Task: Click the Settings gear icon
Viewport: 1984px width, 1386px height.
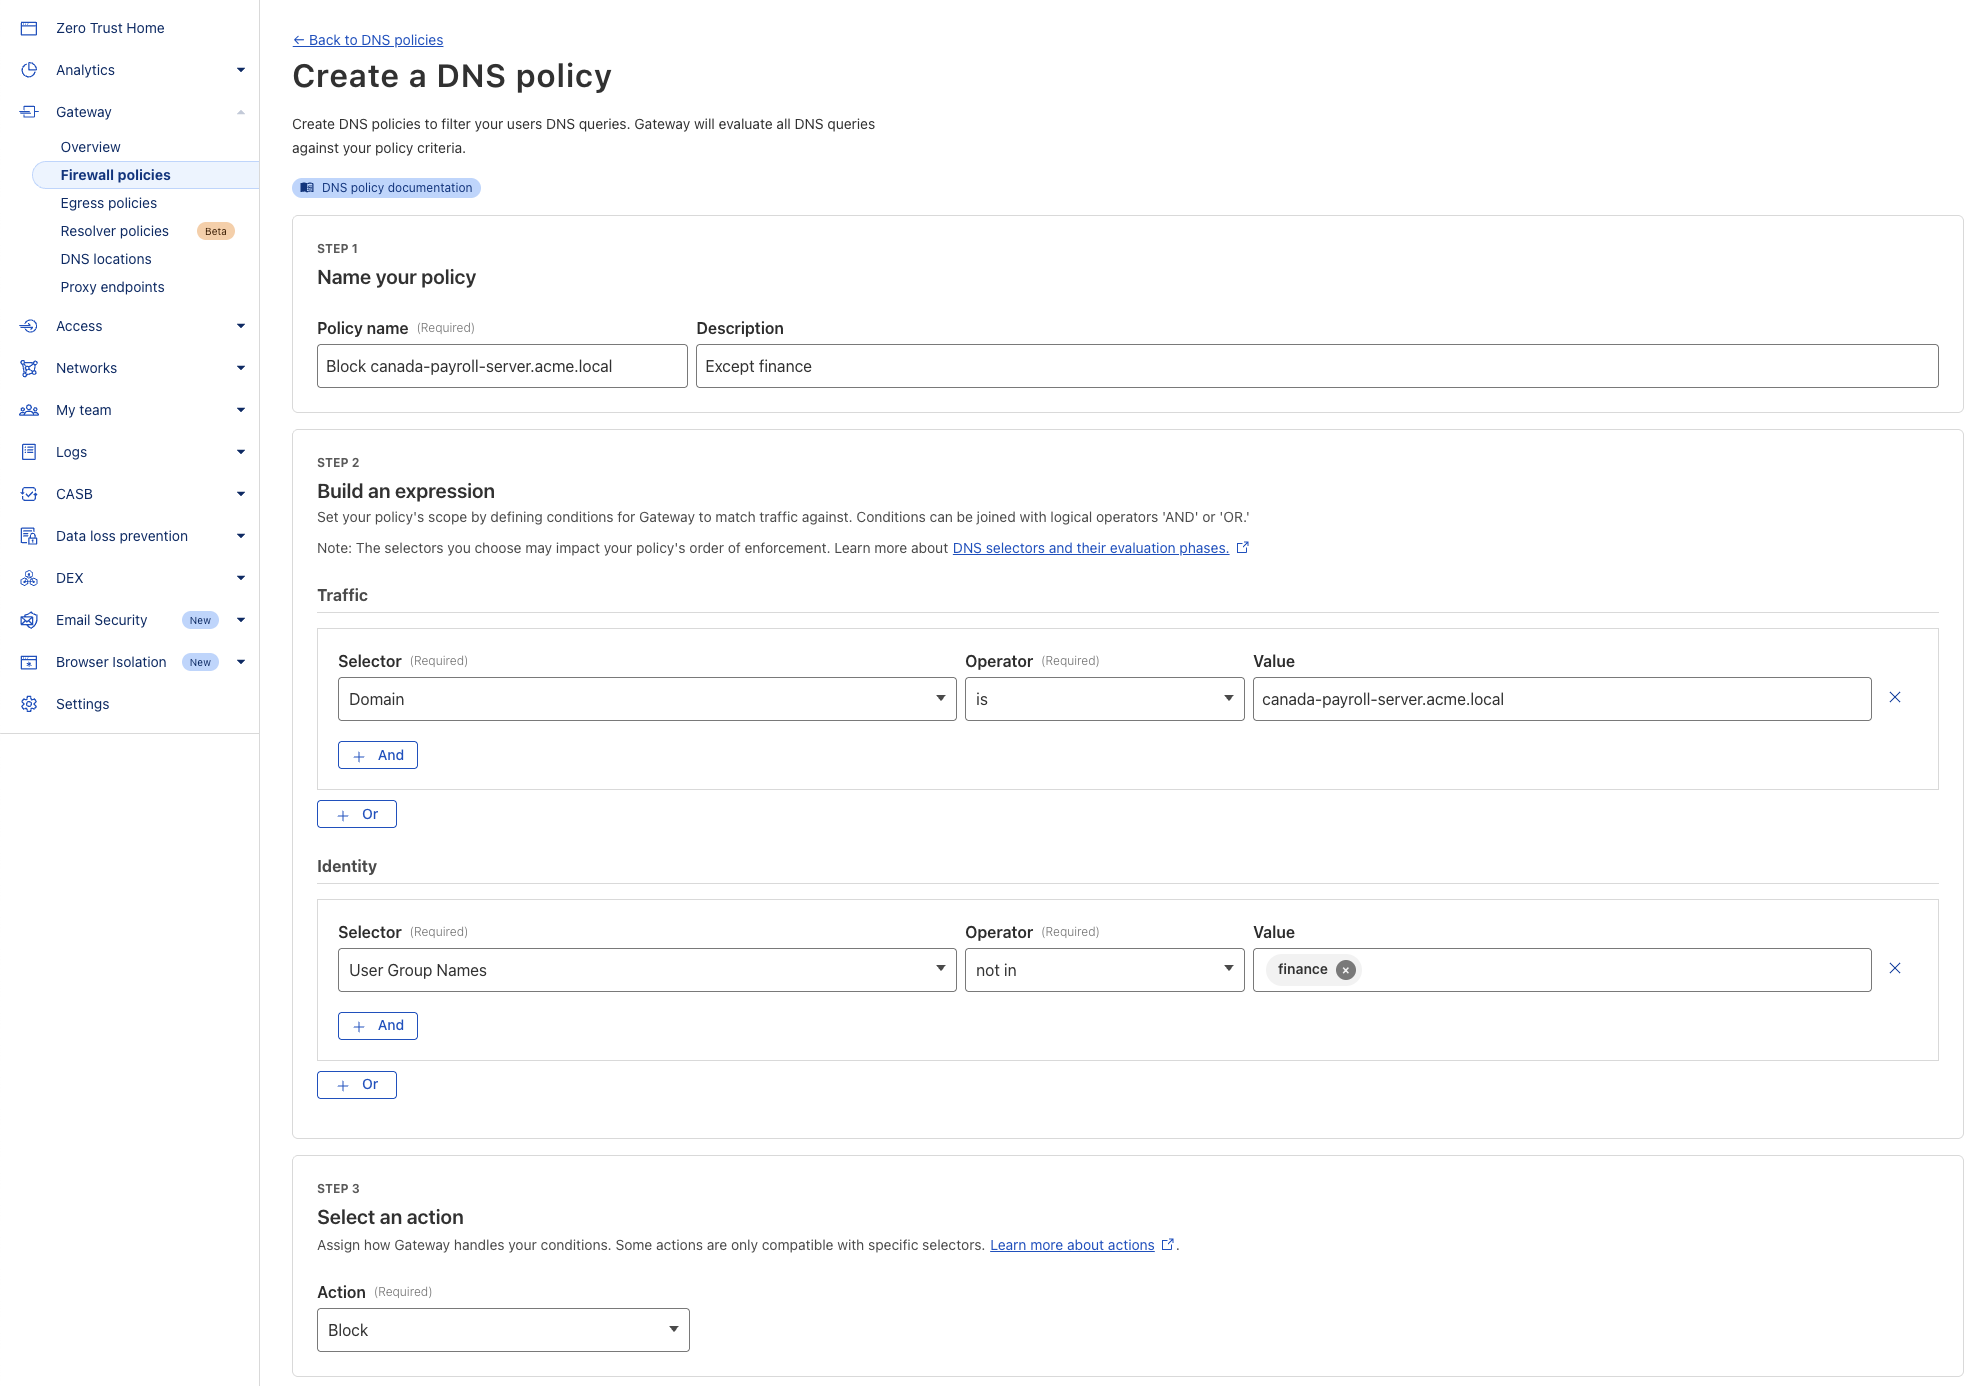Action: (29, 704)
